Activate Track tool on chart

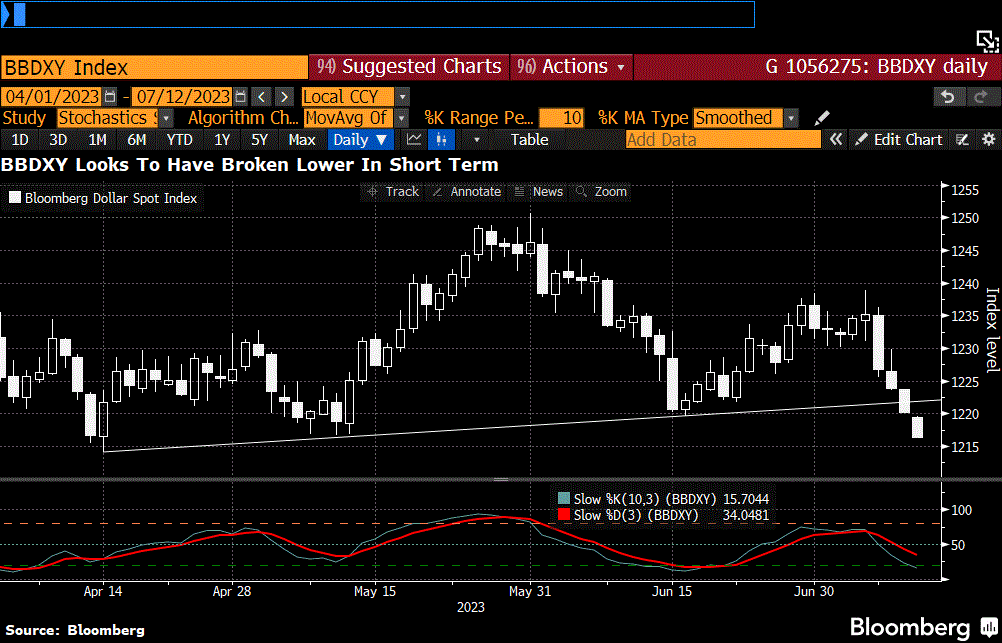click(394, 192)
